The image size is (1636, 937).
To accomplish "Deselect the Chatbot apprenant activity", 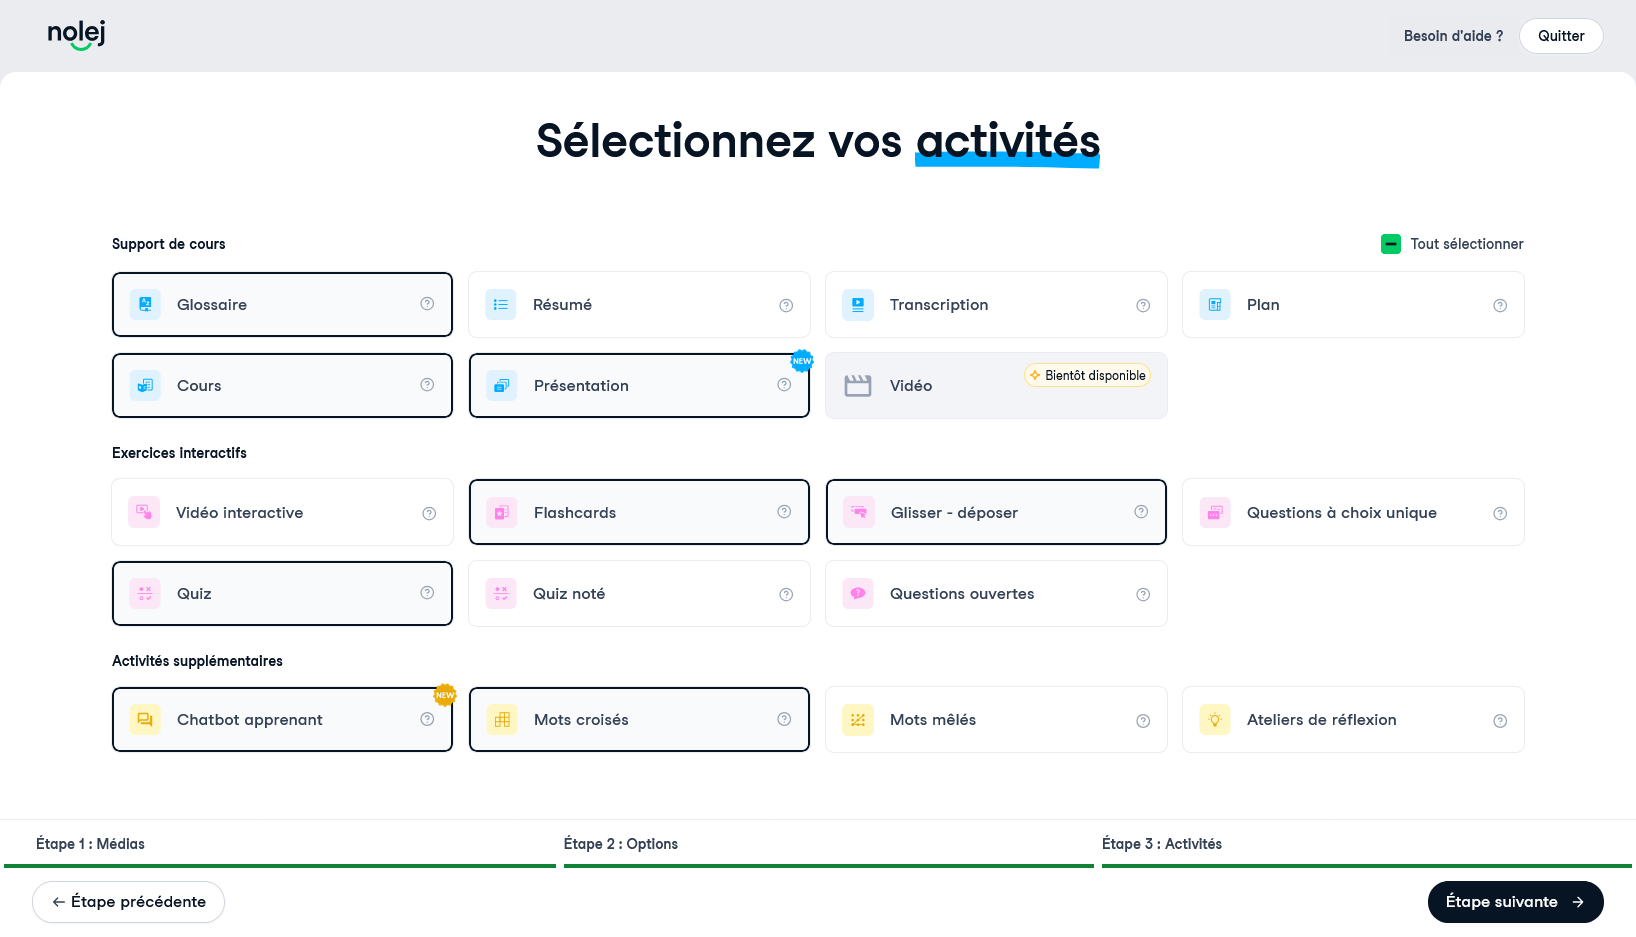I will 282,719.
